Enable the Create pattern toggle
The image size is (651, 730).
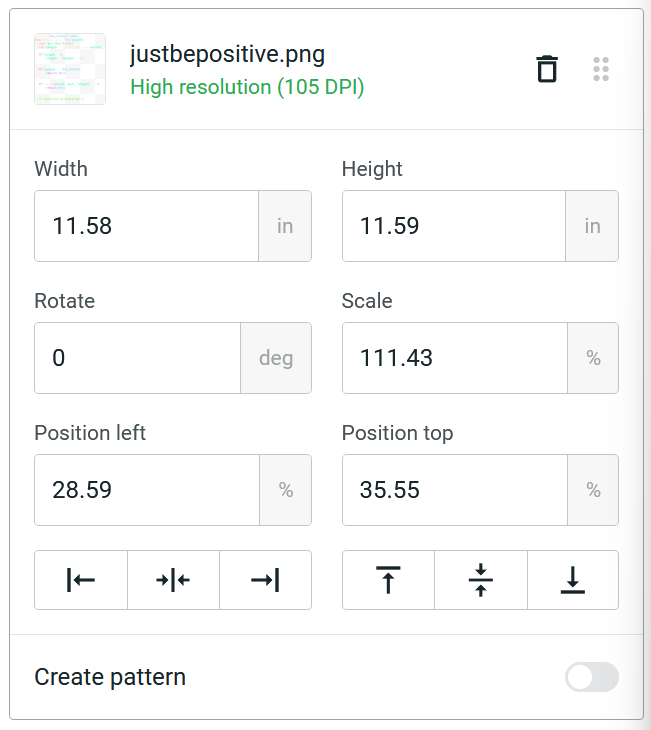tap(591, 677)
